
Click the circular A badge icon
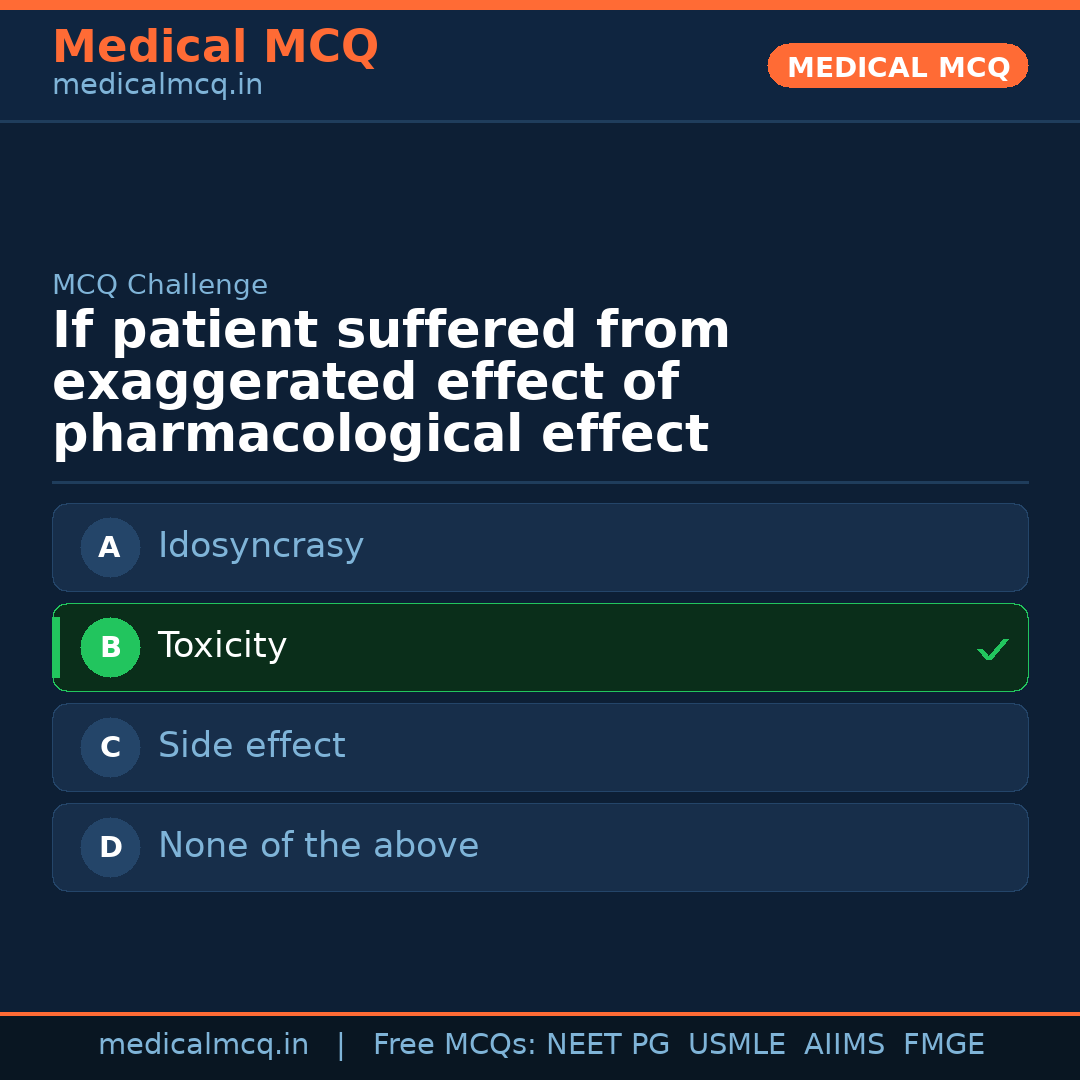[x=110, y=547]
